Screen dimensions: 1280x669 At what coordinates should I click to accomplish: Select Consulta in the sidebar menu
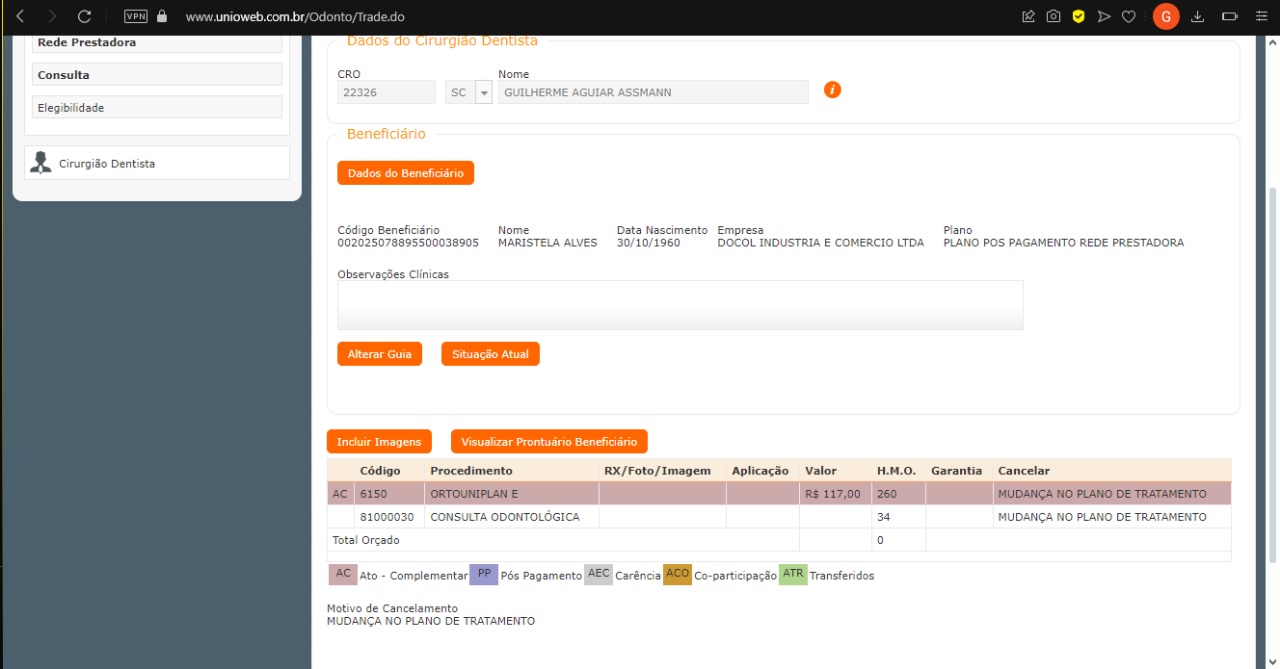pos(157,75)
